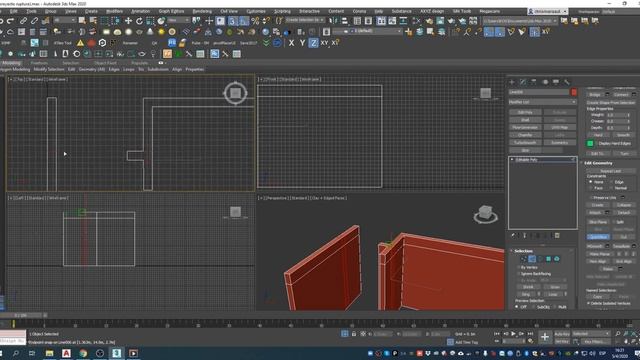This screenshot has width=640, height=360.
Task: Click Create Shape From Selection button
Action: pos(611,102)
